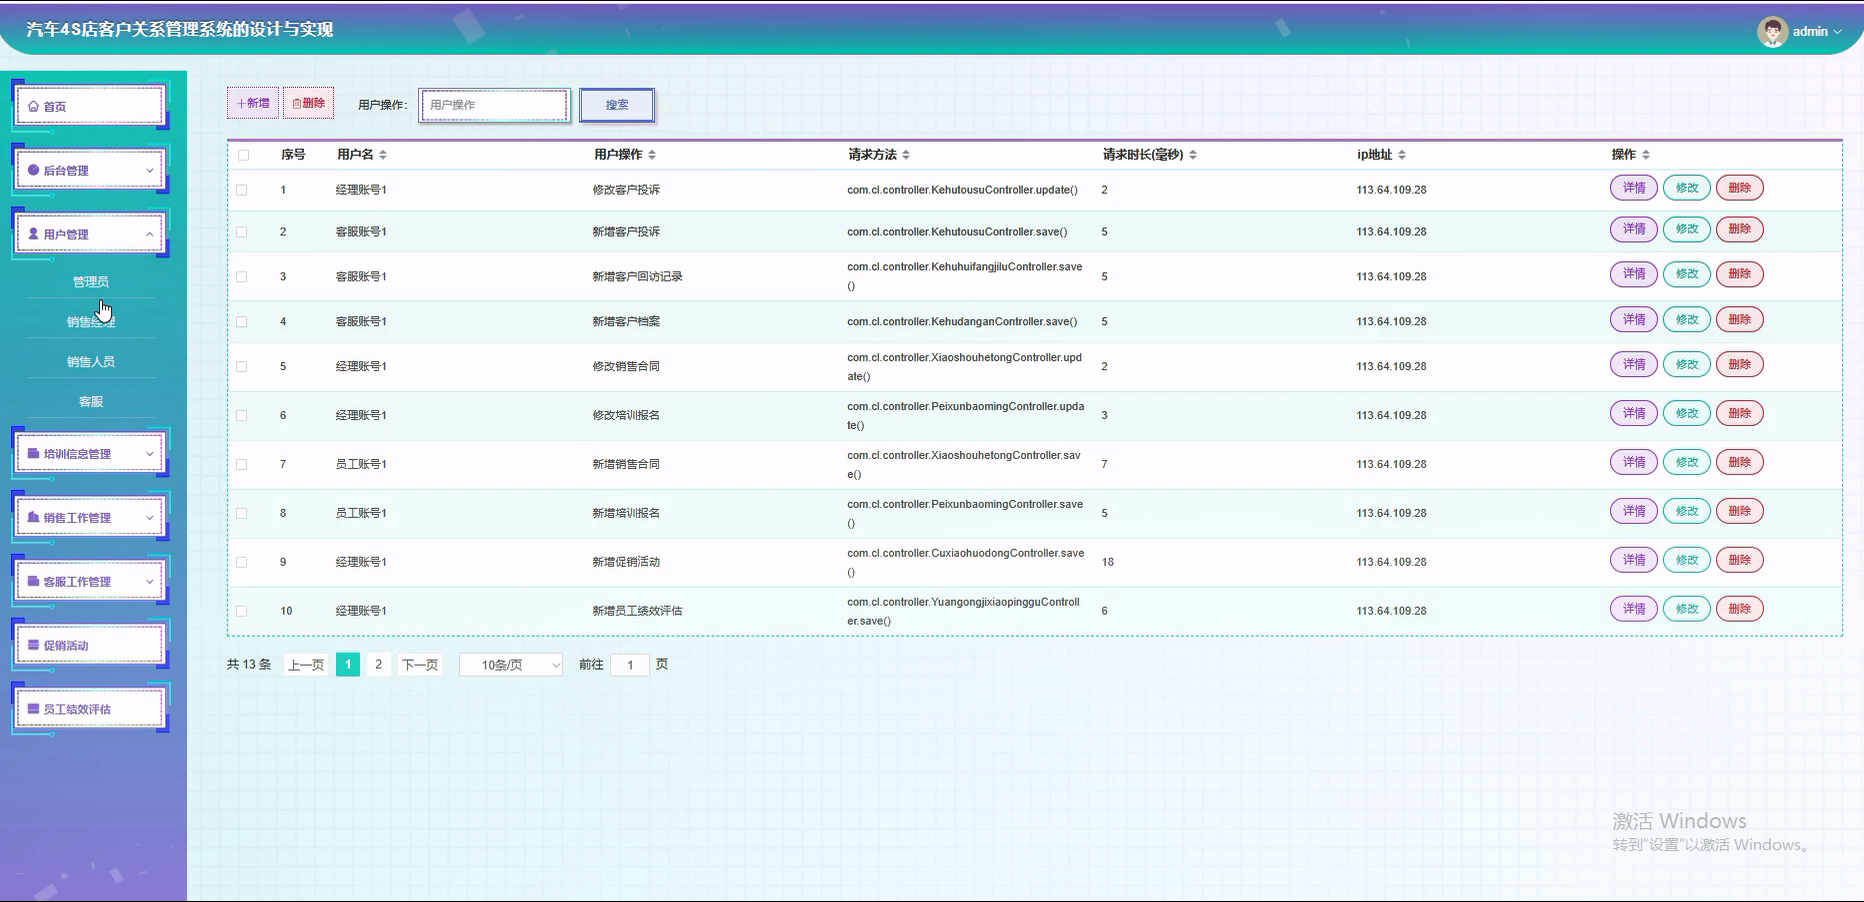Click the 用户管理 person icon
This screenshot has width=1864, height=902.
pyautogui.click(x=34, y=234)
